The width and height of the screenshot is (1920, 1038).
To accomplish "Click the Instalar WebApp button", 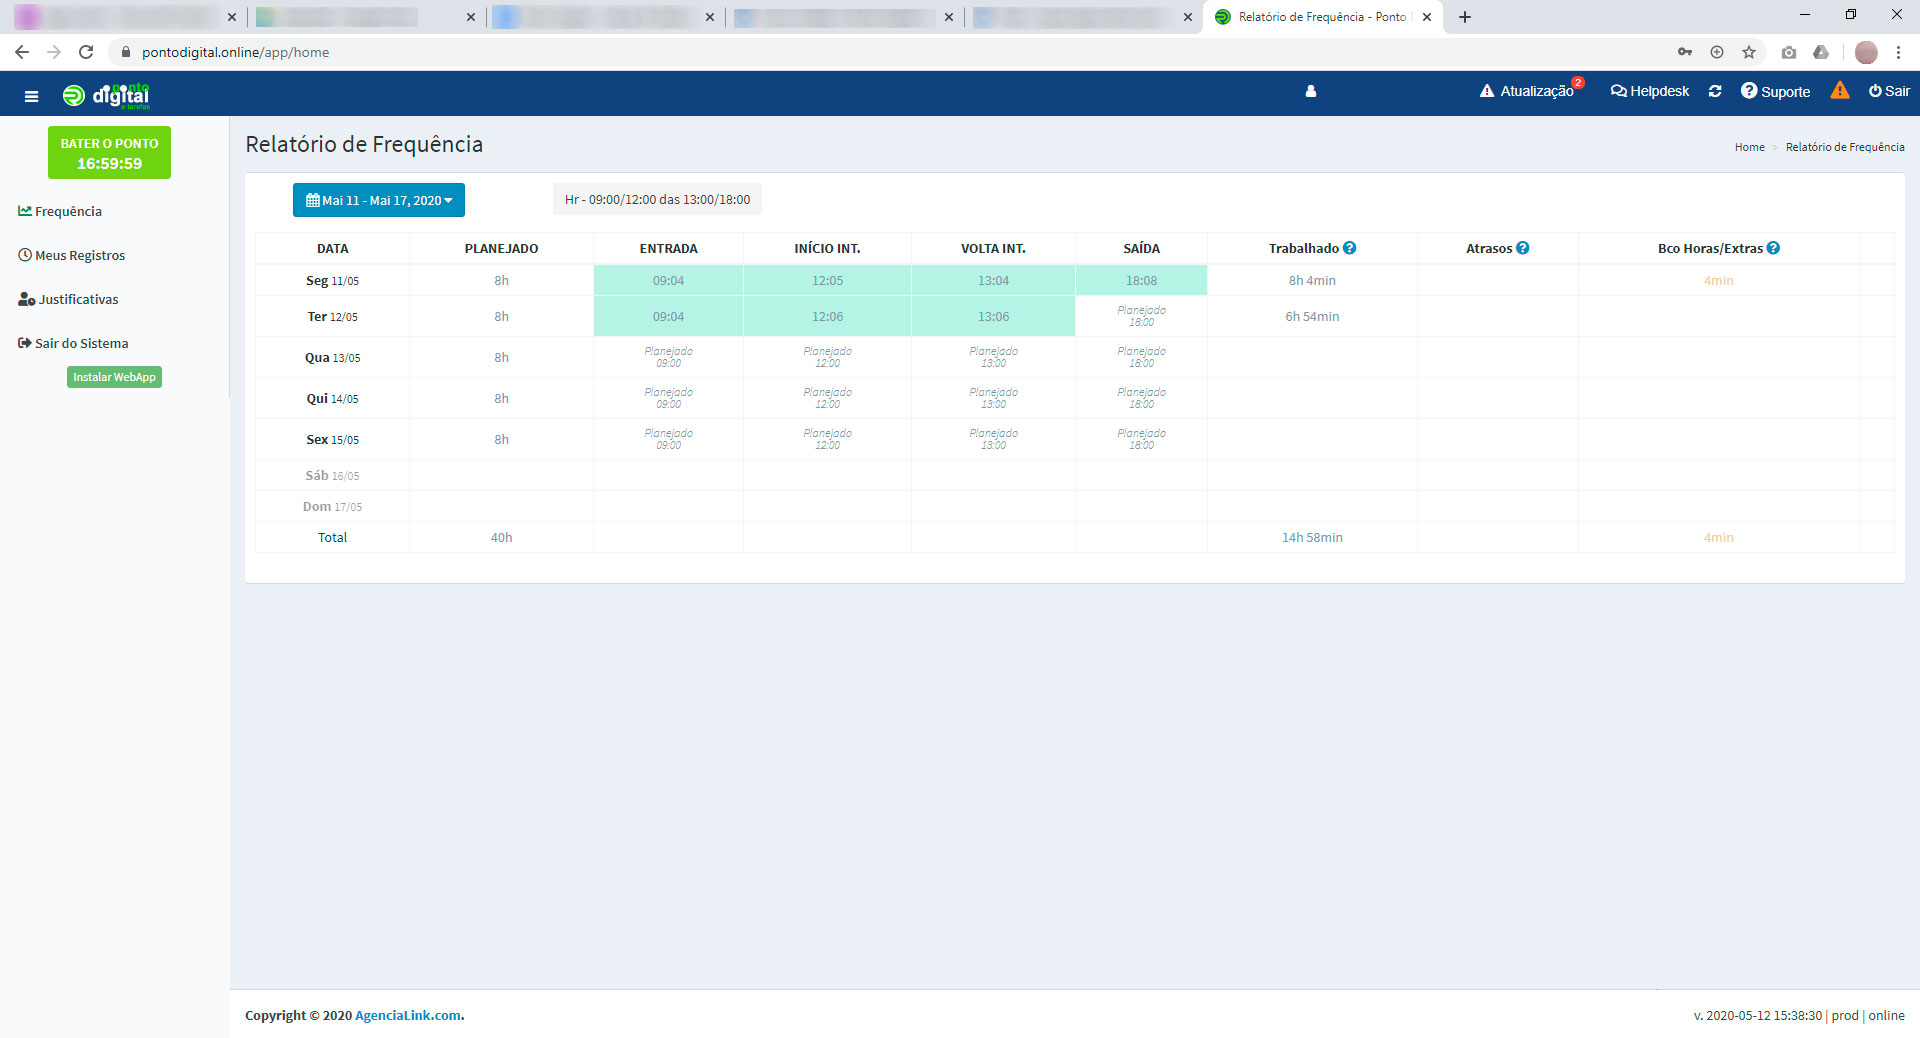I will 114,377.
